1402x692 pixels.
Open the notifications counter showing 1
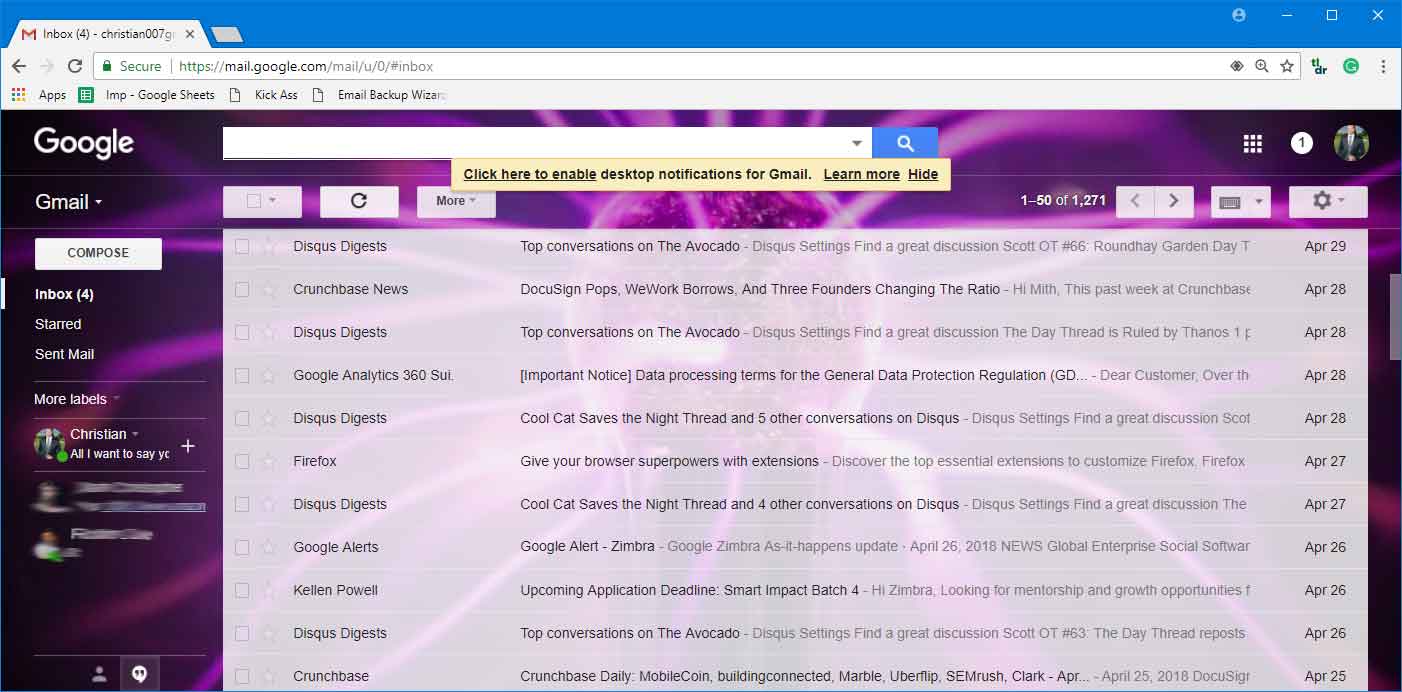click(1301, 143)
